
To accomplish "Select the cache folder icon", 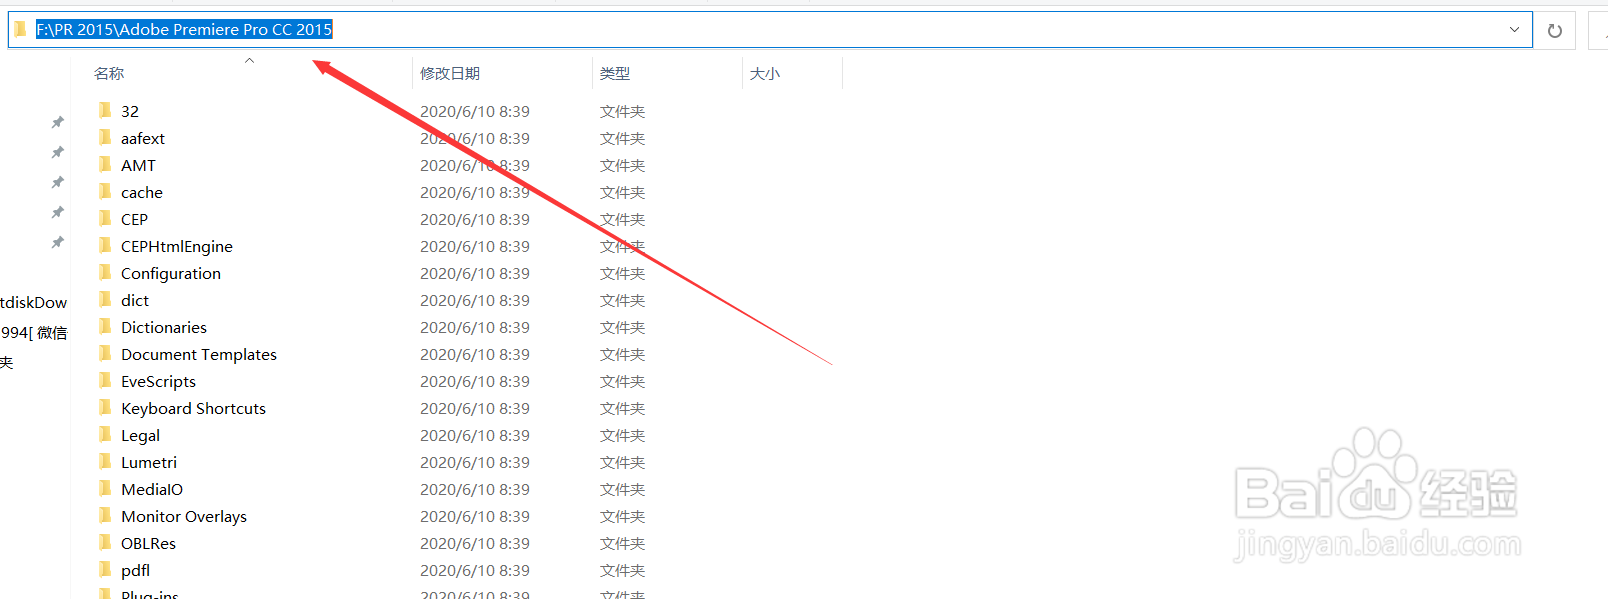I will pyautogui.click(x=105, y=191).
